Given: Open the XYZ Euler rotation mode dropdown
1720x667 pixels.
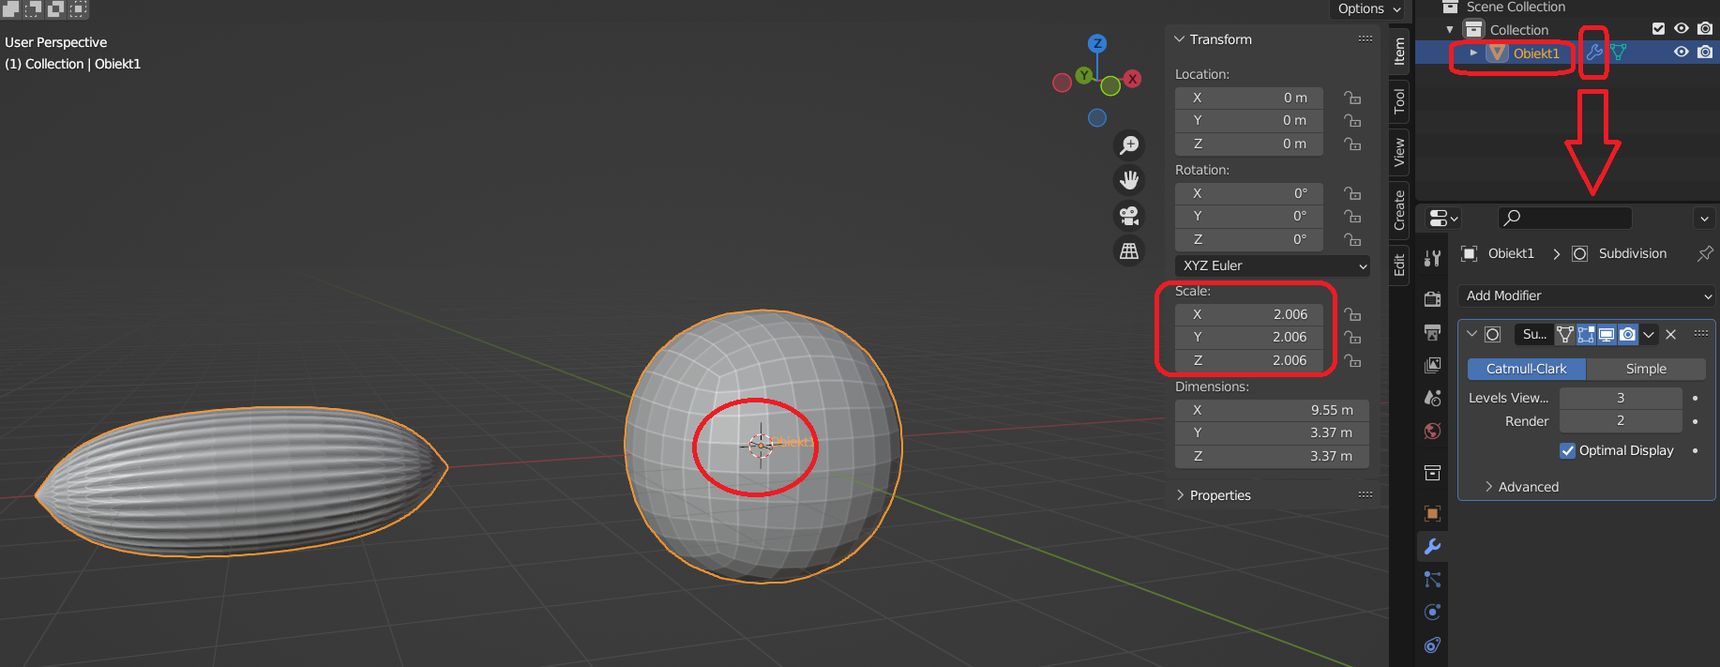Looking at the screenshot, I should tap(1272, 265).
